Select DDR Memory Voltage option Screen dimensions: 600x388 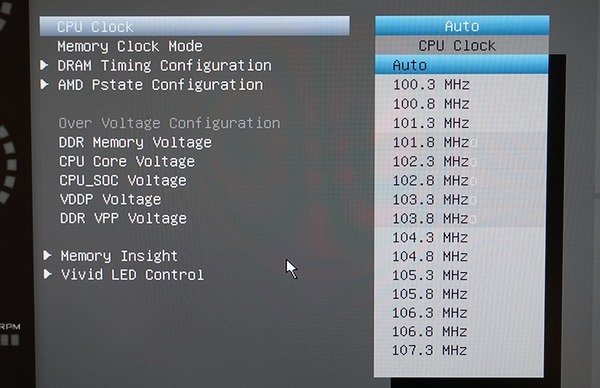click(x=135, y=142)
